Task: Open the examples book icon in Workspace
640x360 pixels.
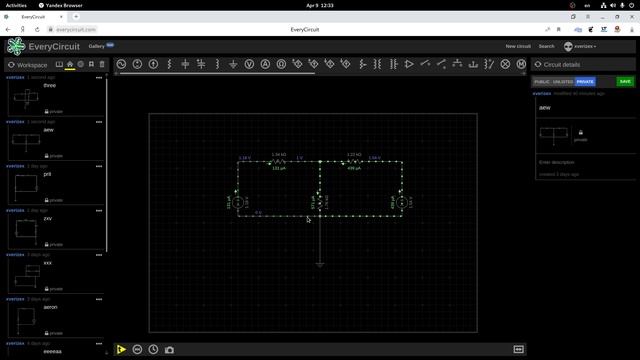Action: [x=59, y=64]
